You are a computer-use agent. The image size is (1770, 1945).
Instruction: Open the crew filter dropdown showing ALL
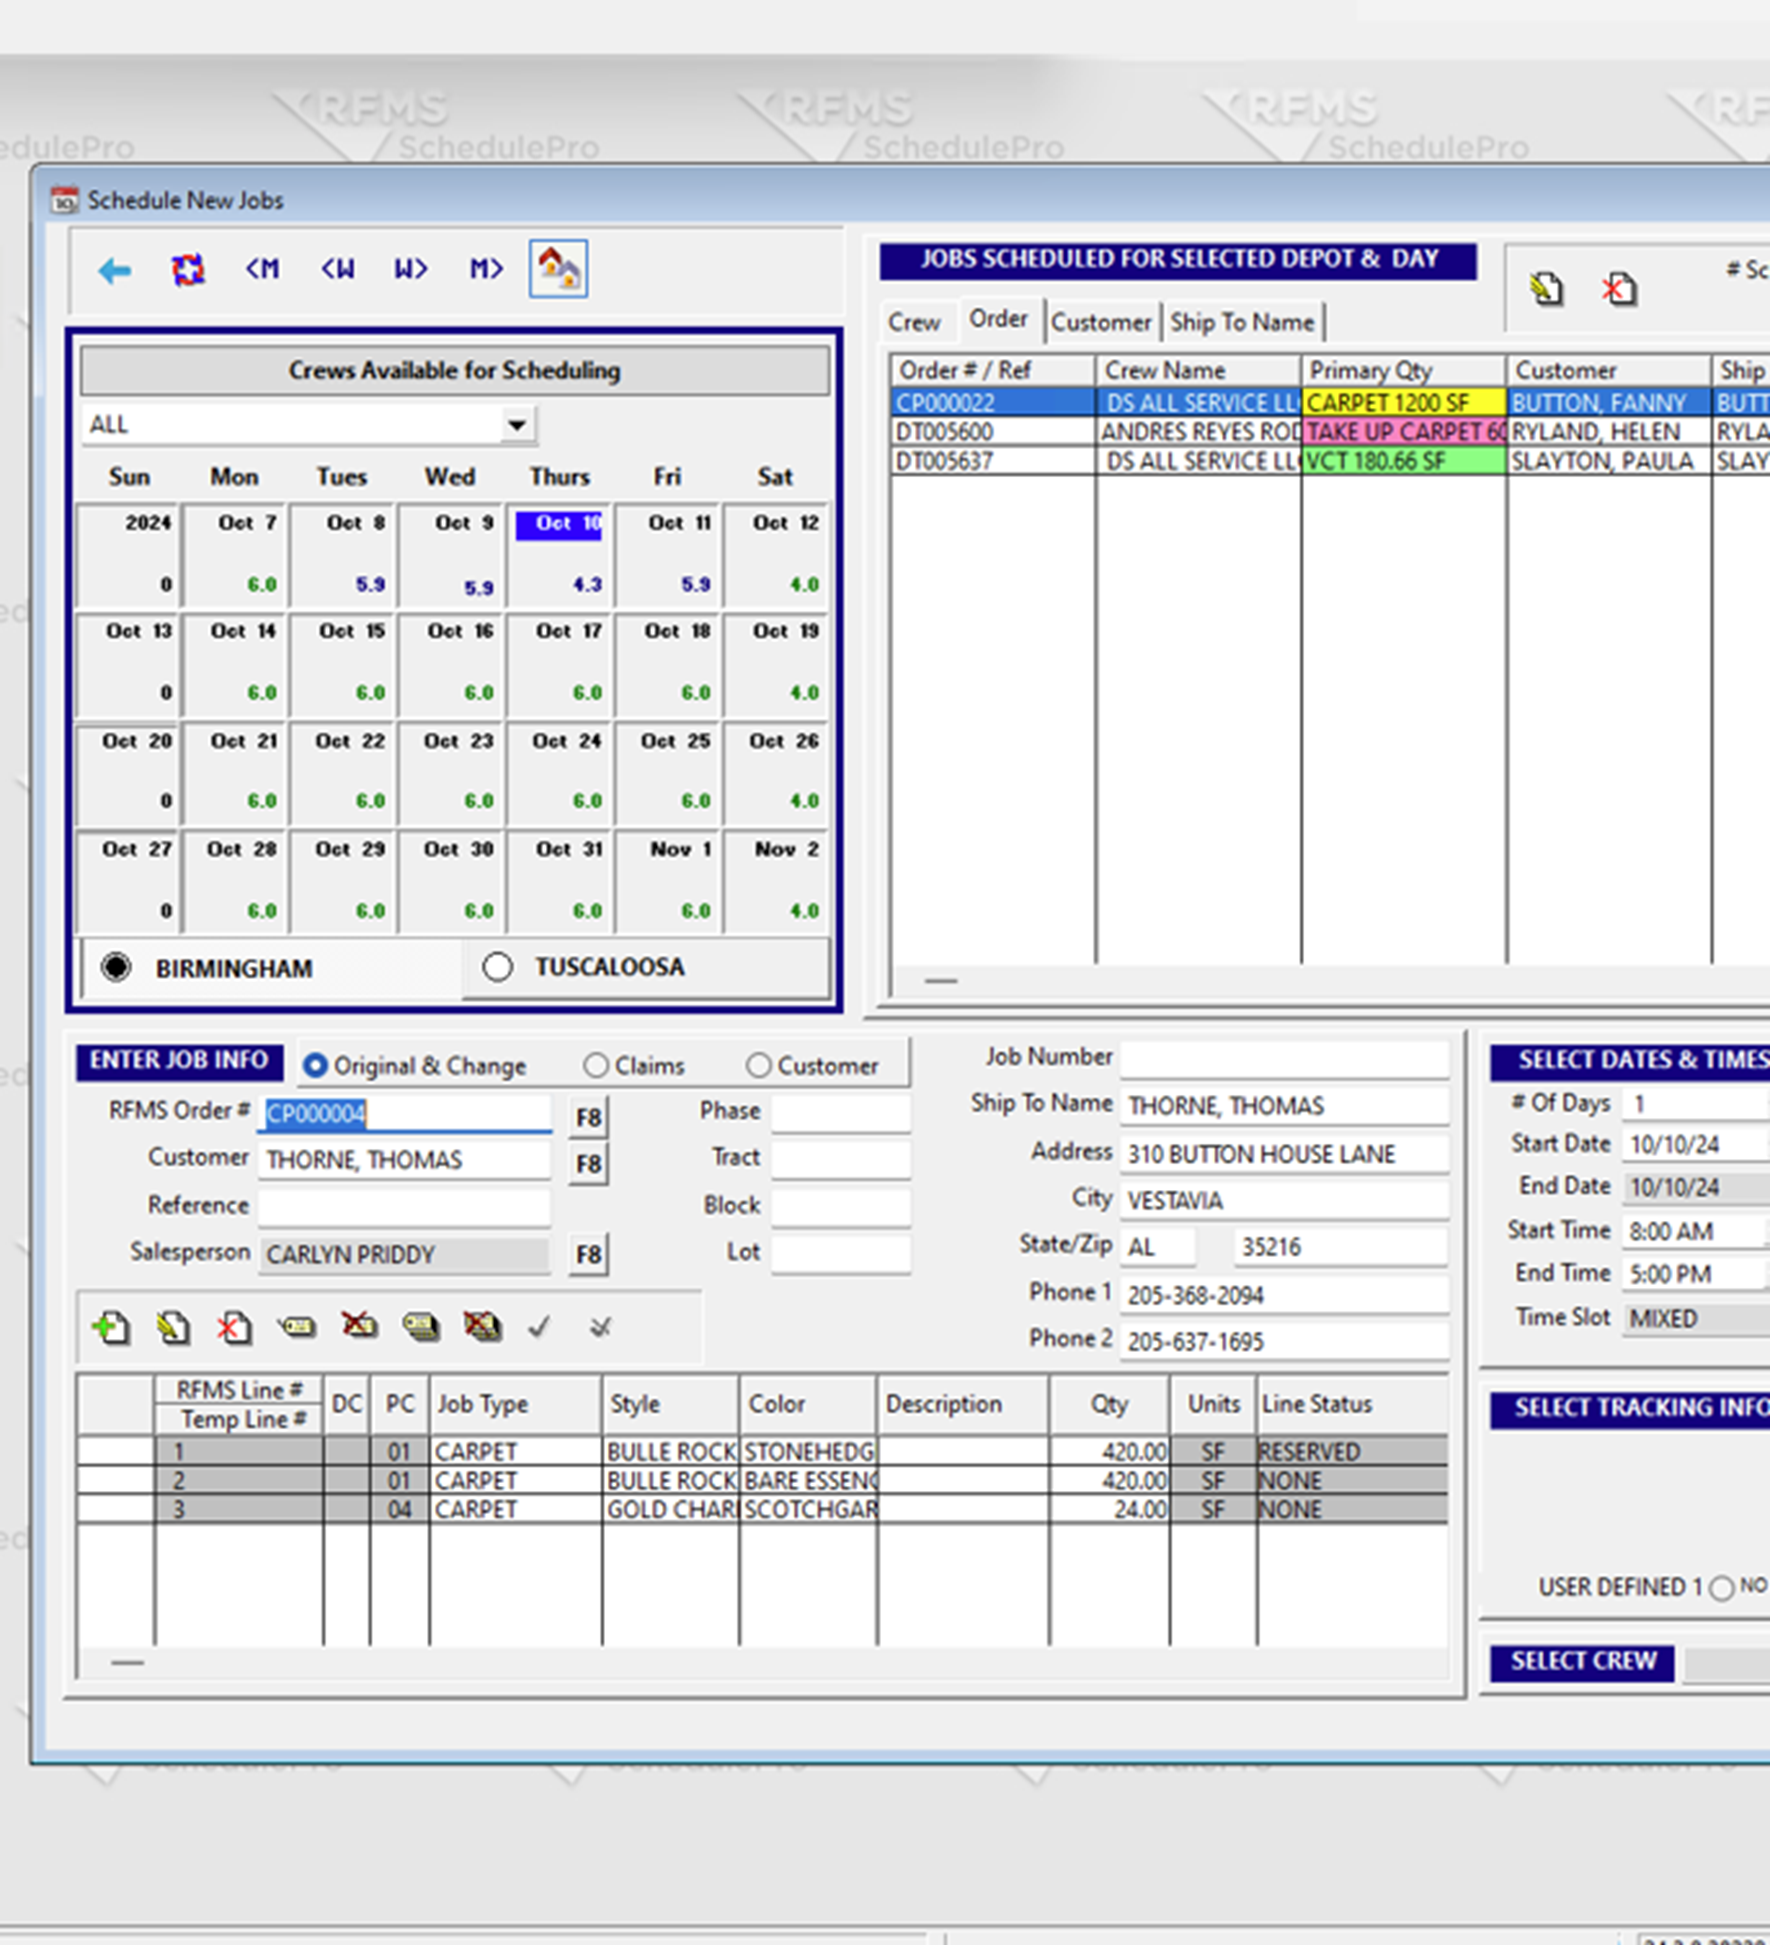point(517,424)
